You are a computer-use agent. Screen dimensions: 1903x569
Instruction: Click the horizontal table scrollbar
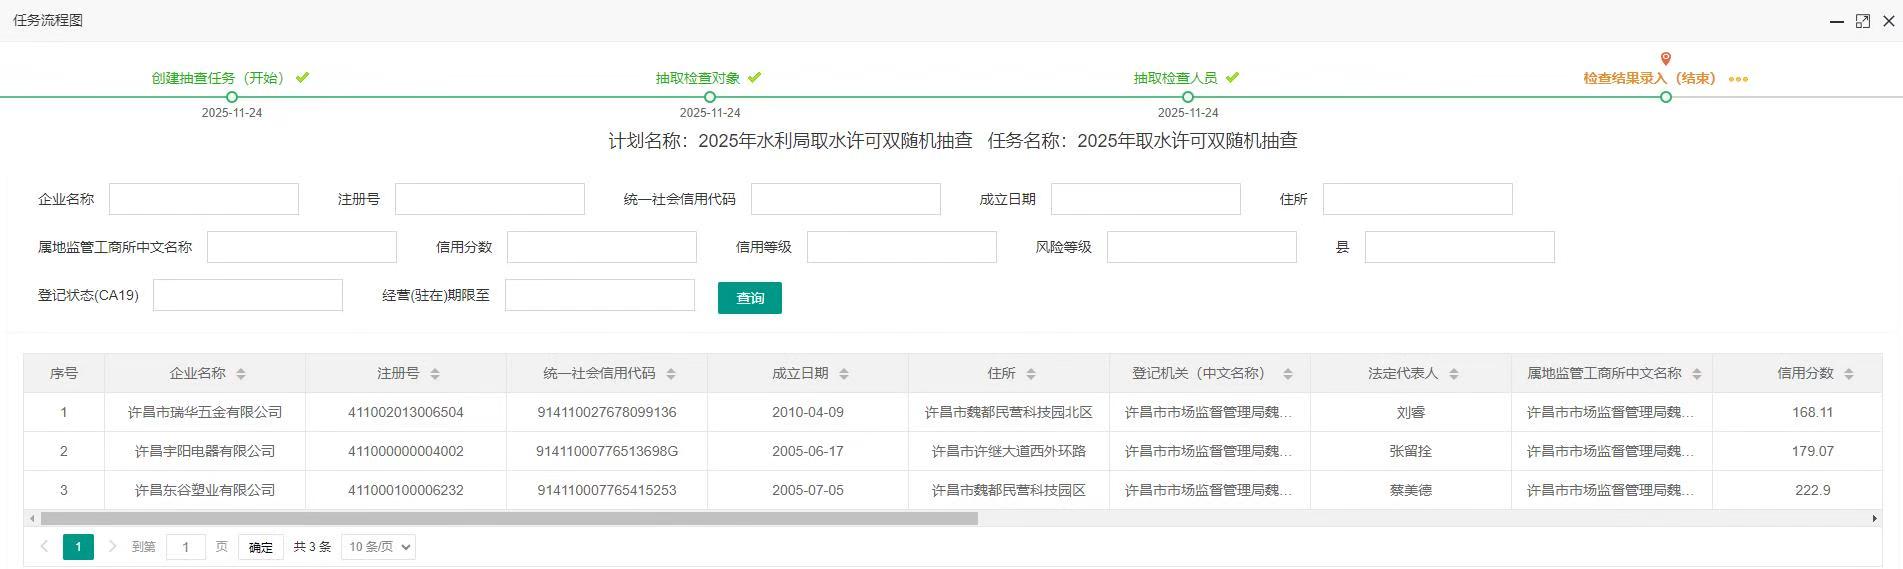coord(509,518)
